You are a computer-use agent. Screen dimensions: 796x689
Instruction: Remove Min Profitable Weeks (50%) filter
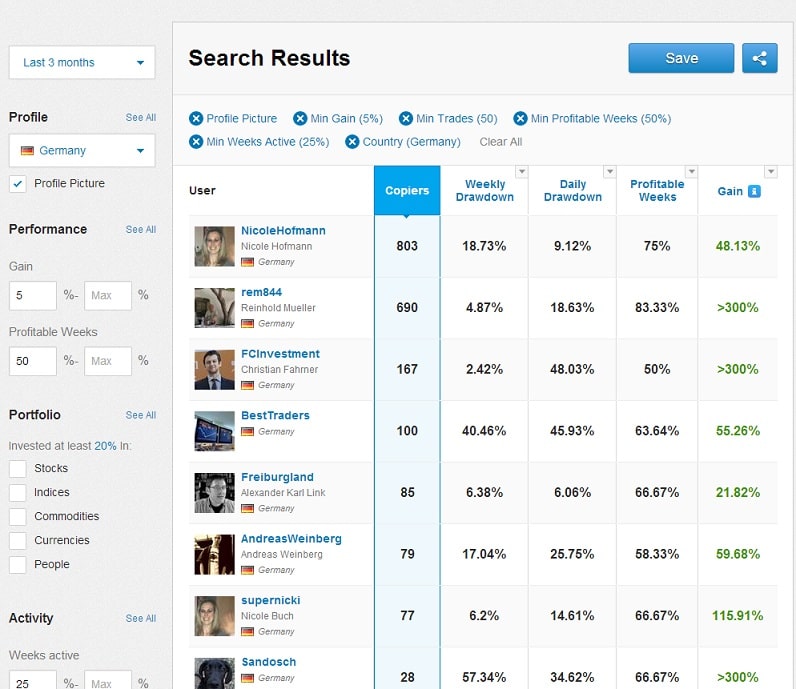tap(520, 119)
